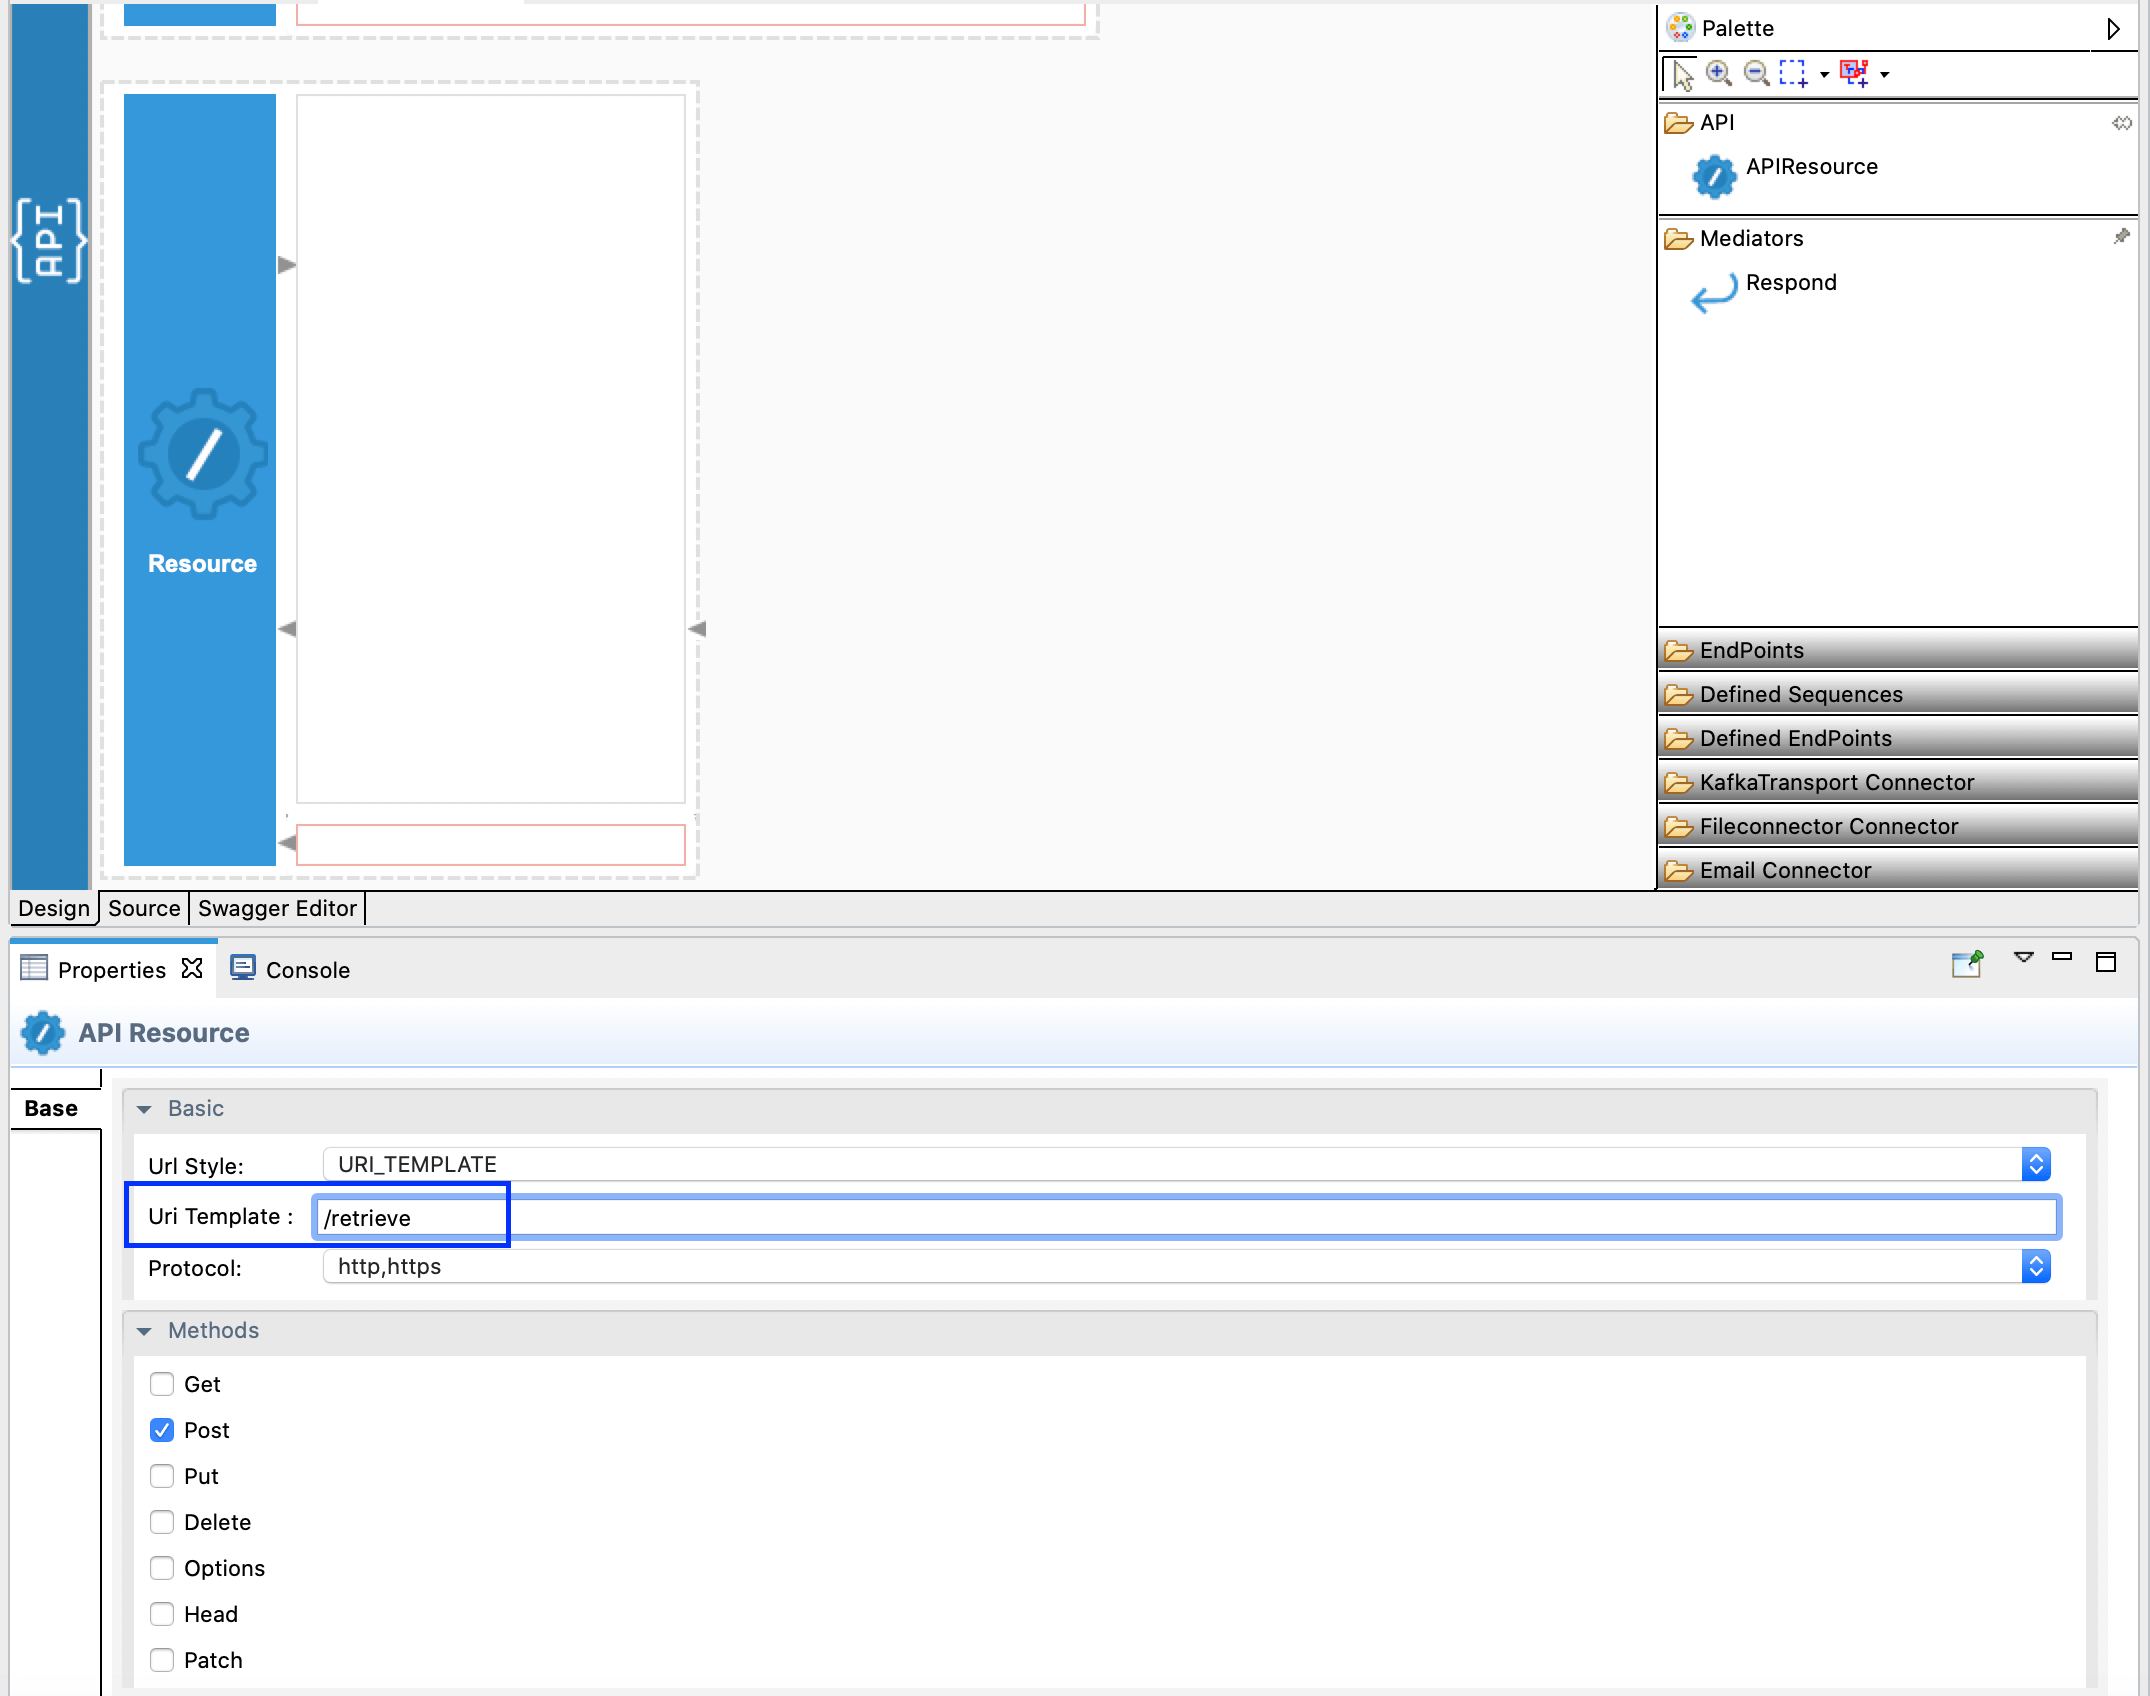Disable the Post HTTP method checkbox
This screenshot has width=2150, height=1696.
tap(161, 1429)
